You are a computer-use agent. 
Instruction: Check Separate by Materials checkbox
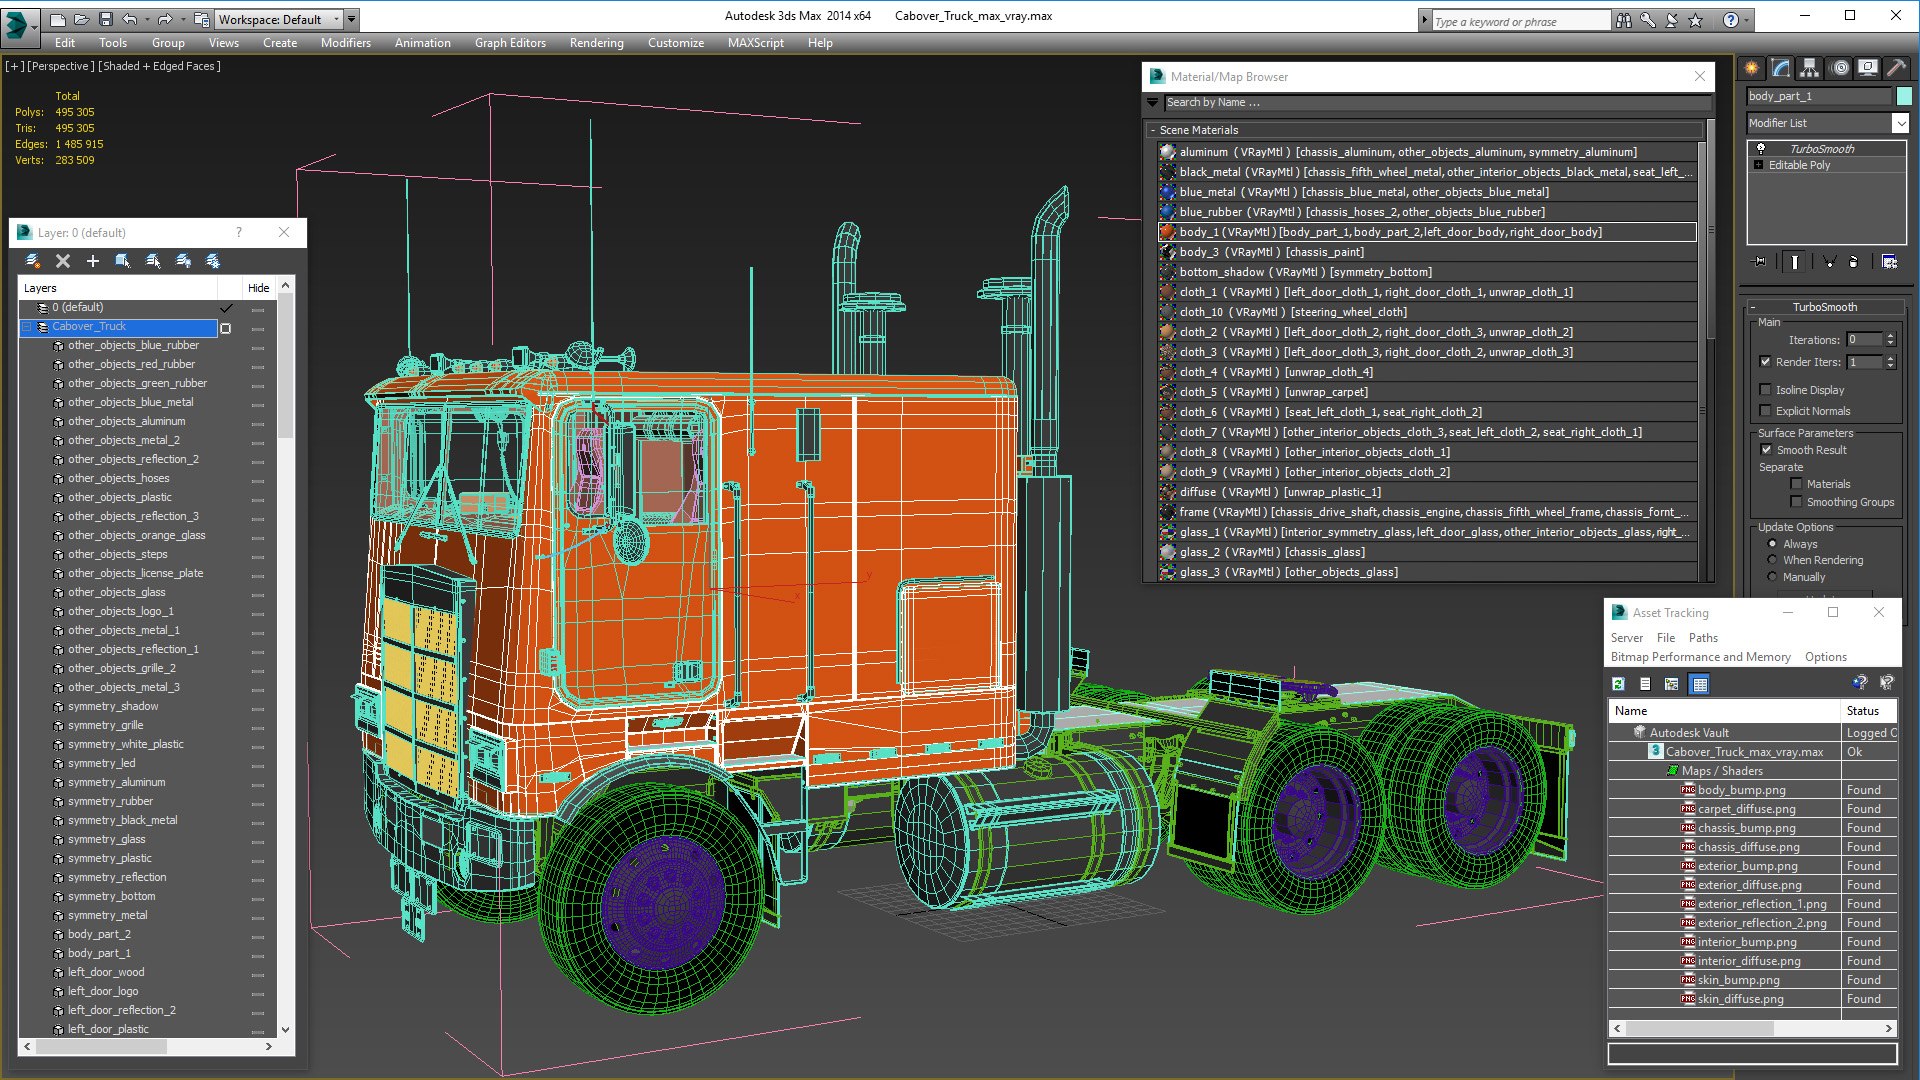click(1796, 484)
